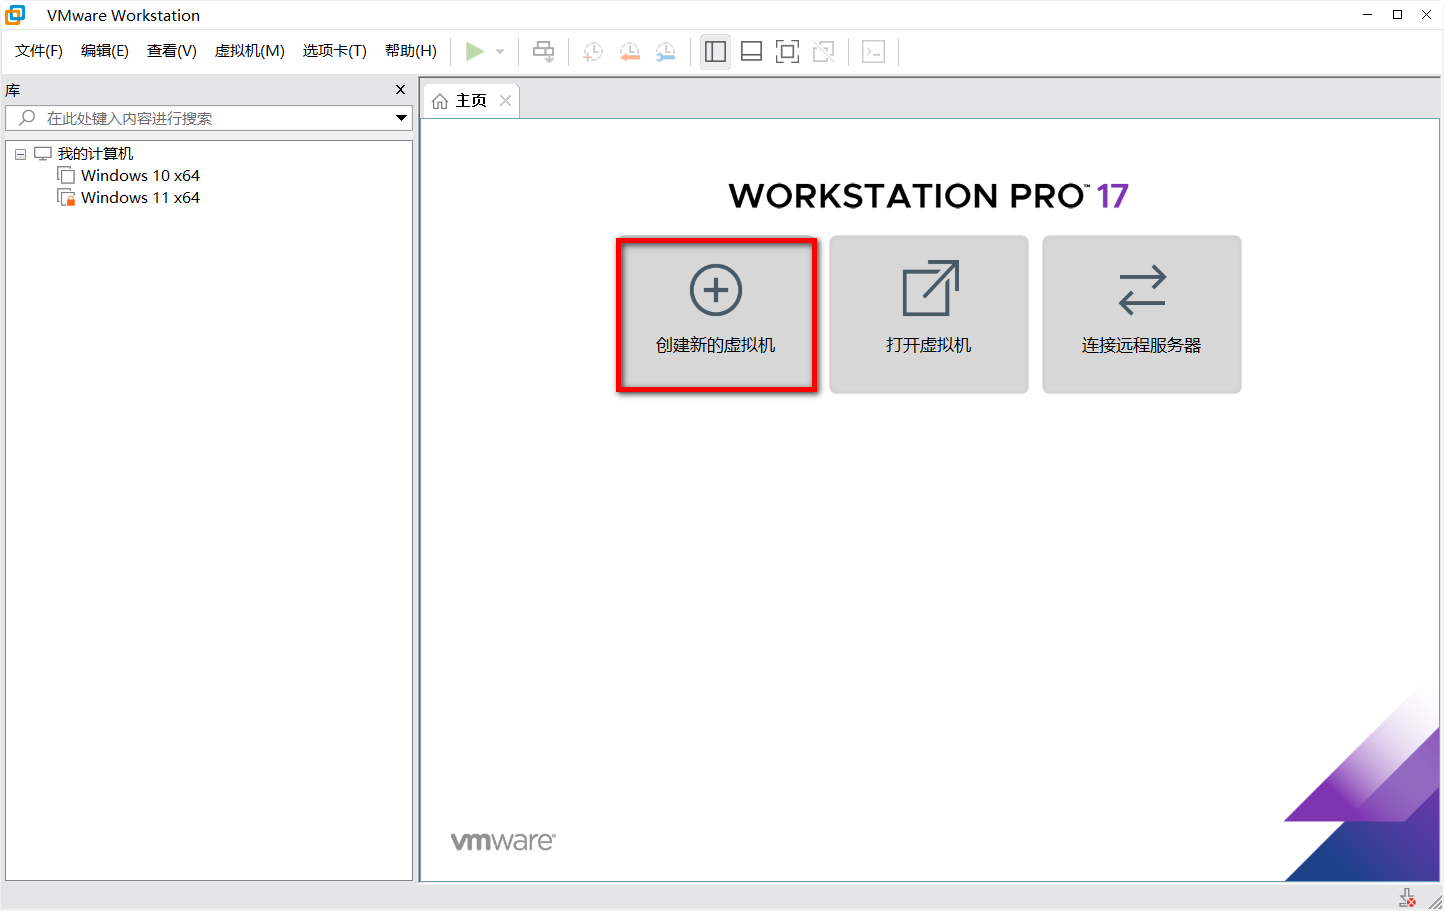Click the 打开虚拟机 button
The image size is (1444, 911).
pyautogui.click(x=929, y=314)
